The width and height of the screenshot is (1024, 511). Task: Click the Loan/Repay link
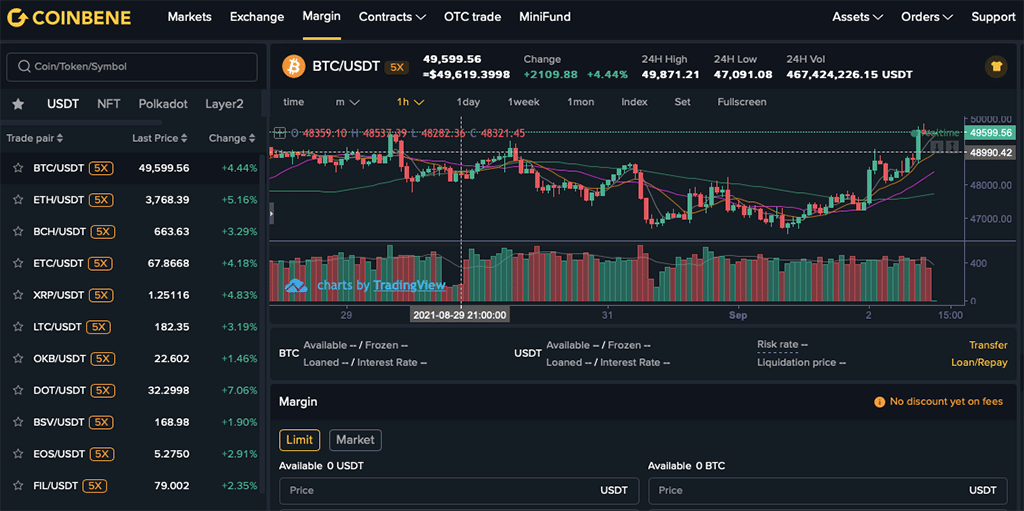coord(979,362)
